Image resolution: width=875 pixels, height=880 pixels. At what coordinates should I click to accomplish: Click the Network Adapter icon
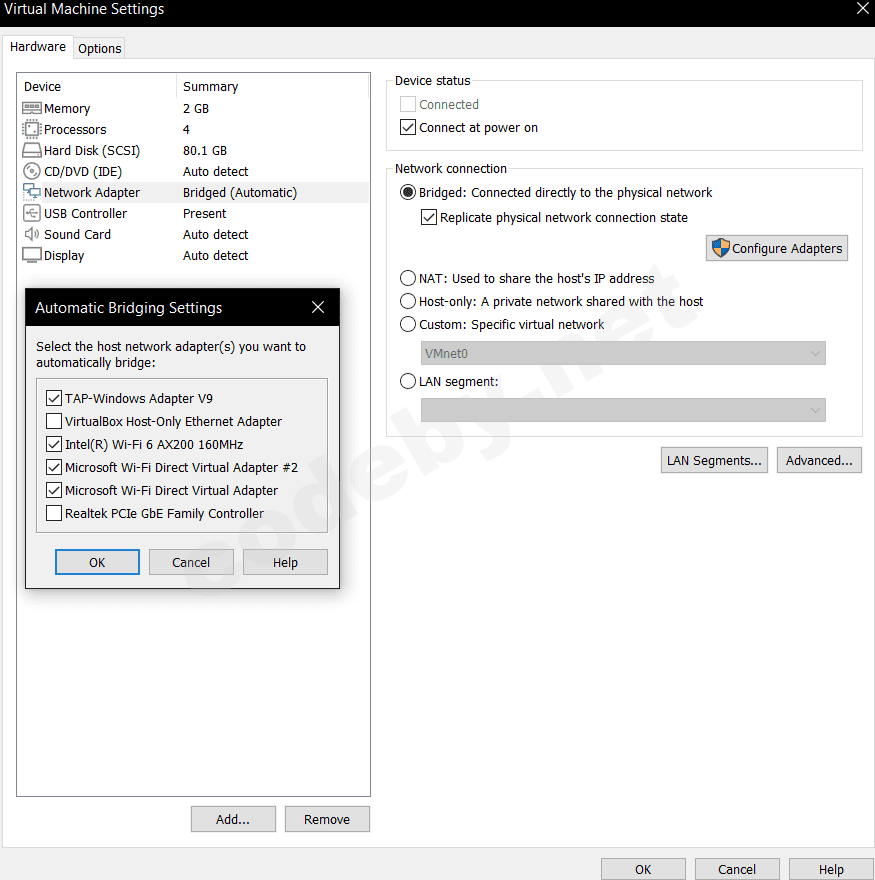31,192
